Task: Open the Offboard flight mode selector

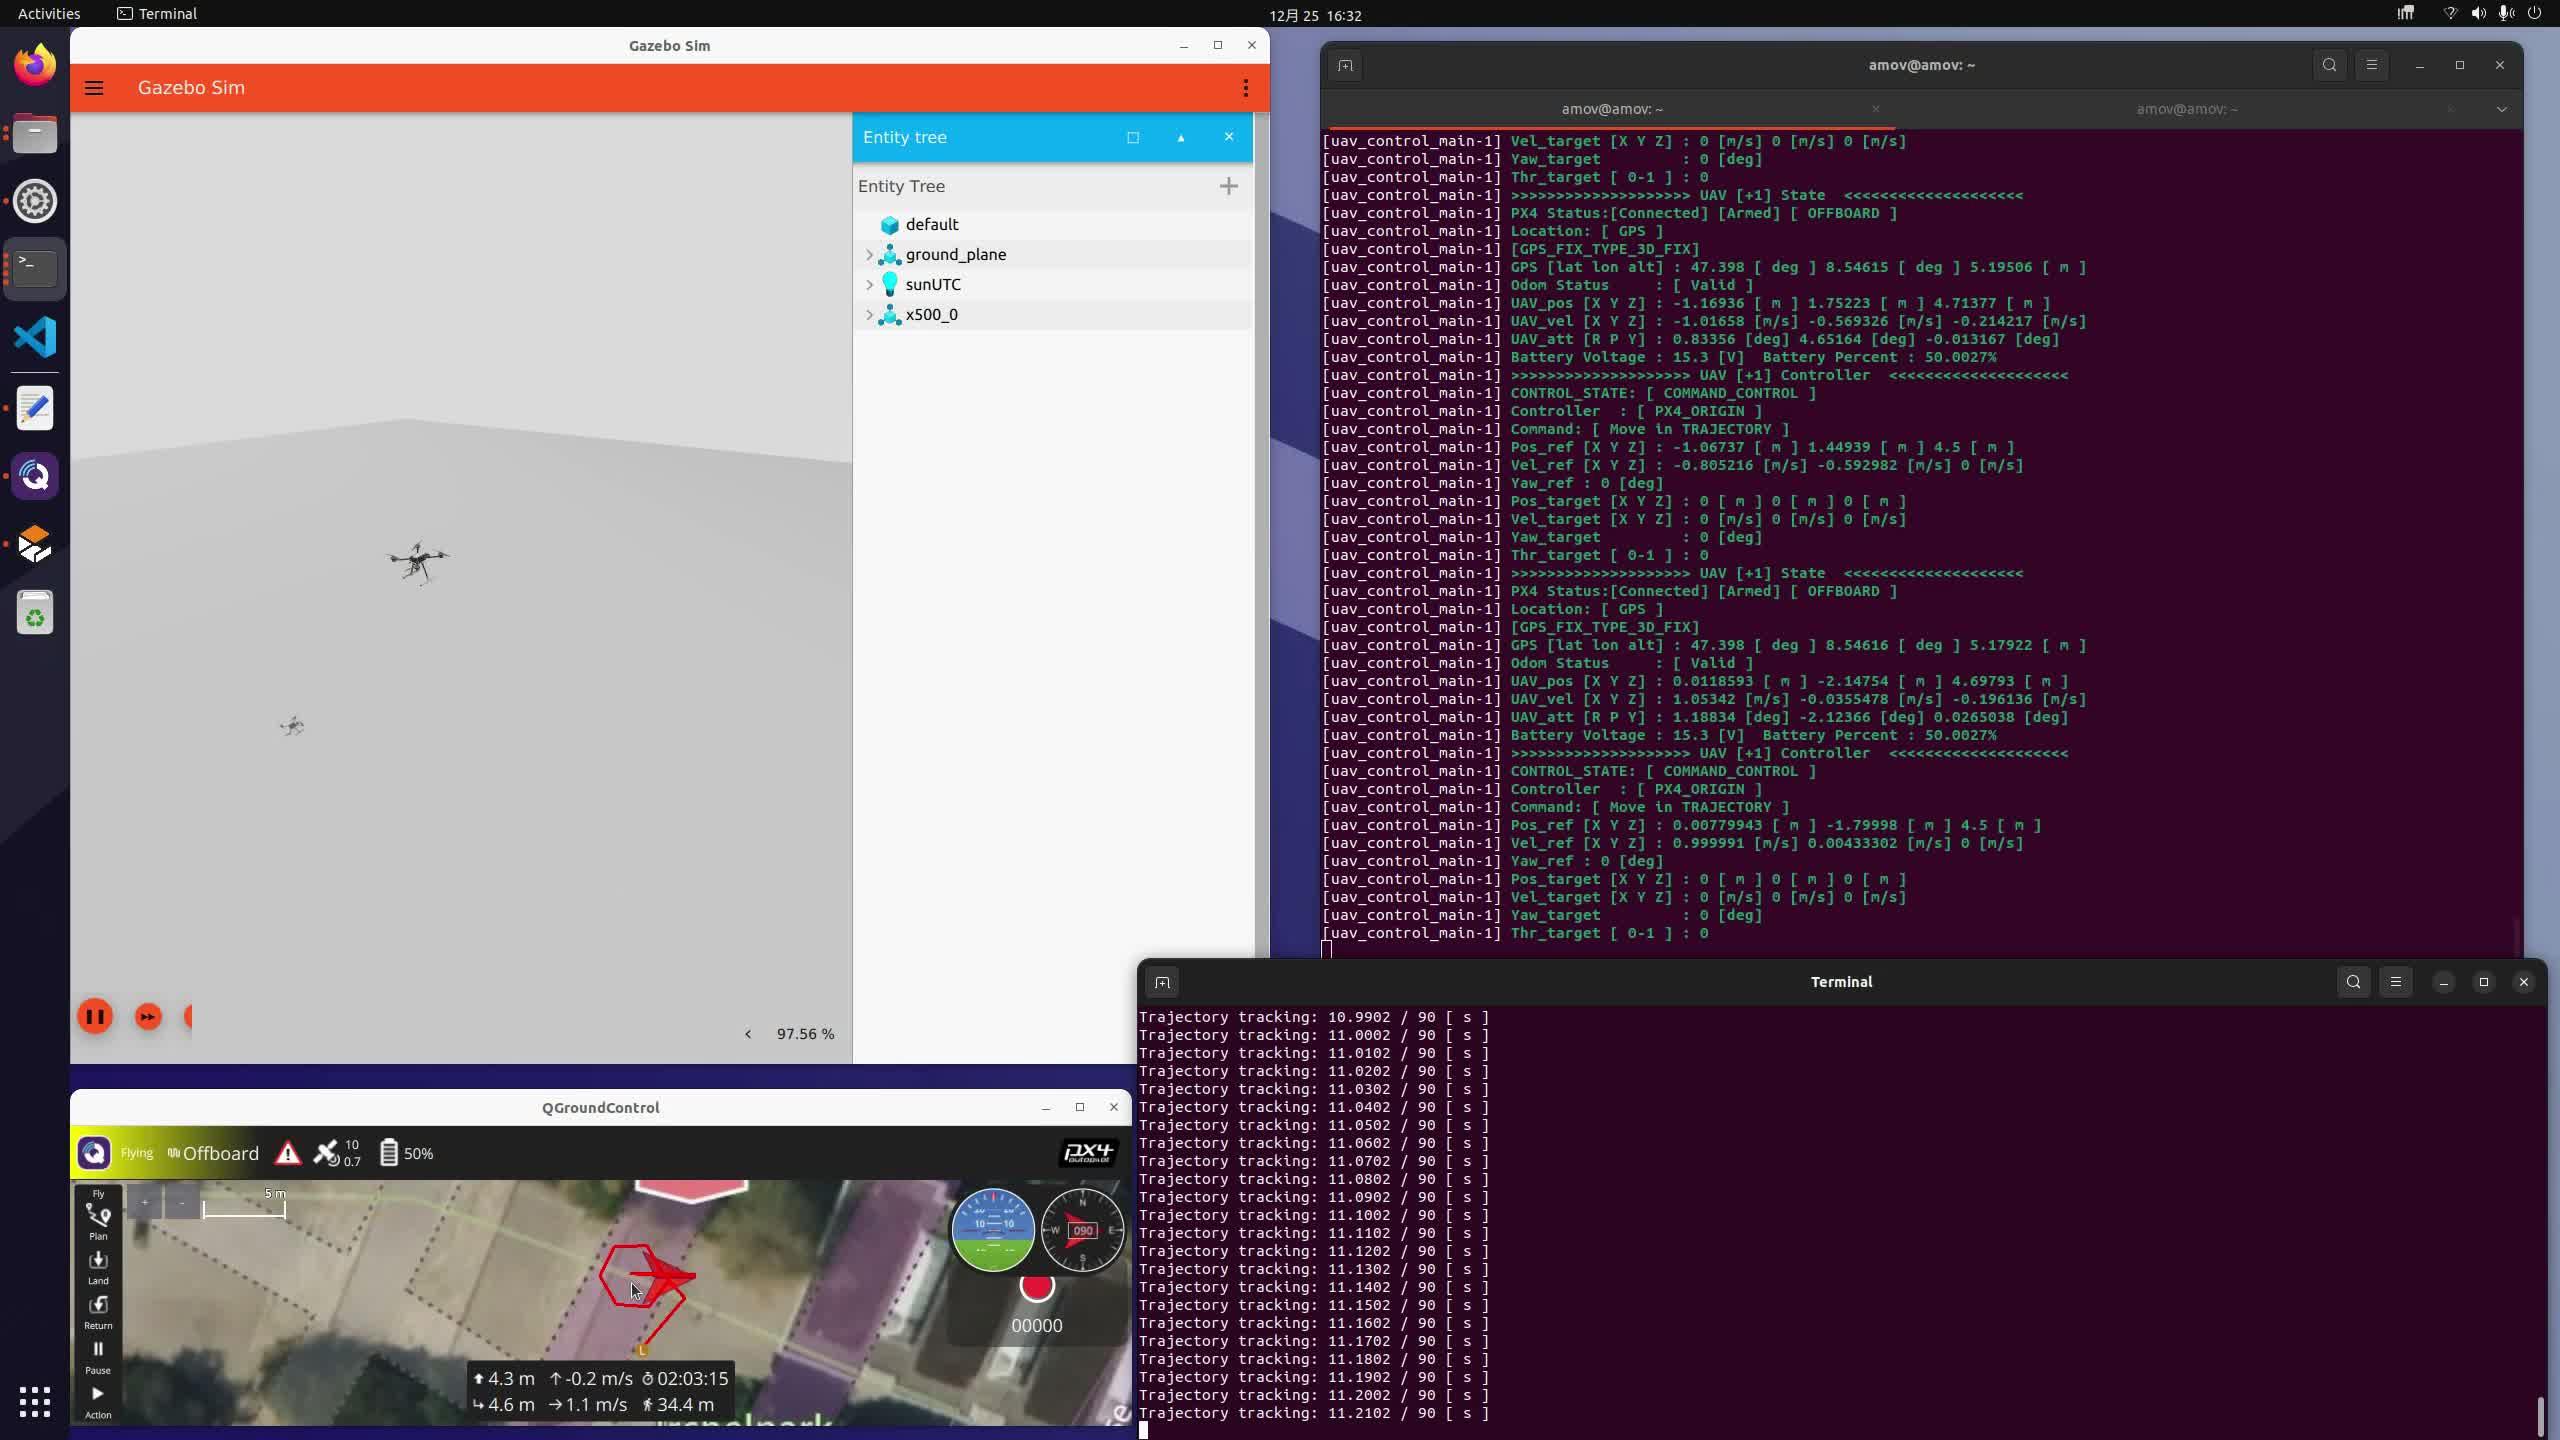Action: (213, 1153)
